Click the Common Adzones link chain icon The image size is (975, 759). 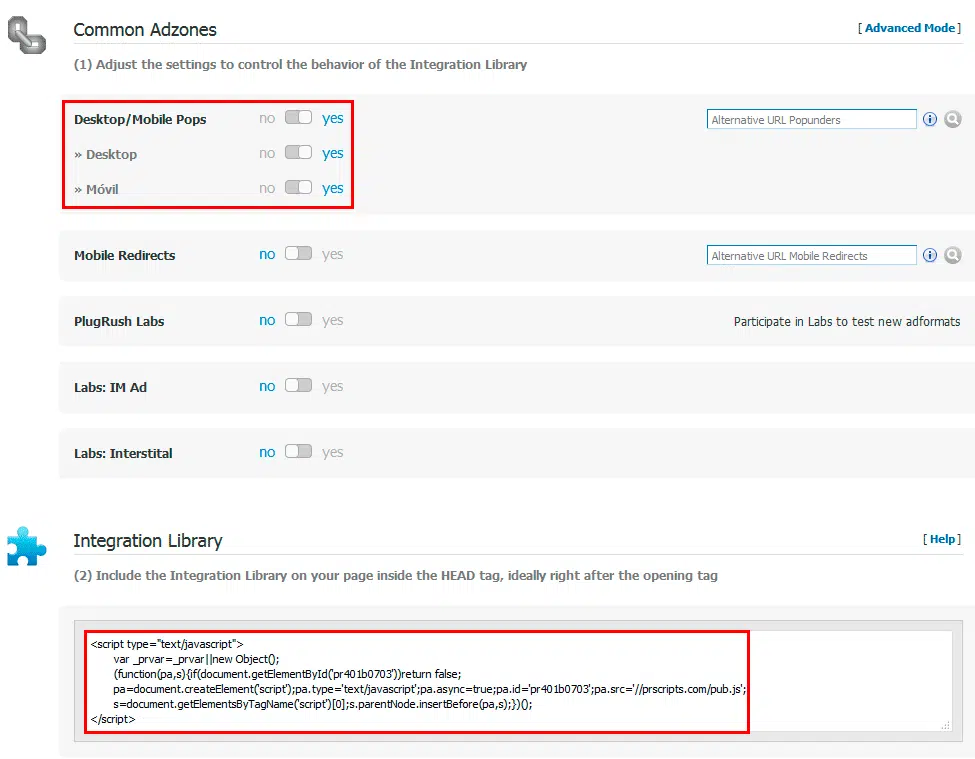(x=27, y=35)
